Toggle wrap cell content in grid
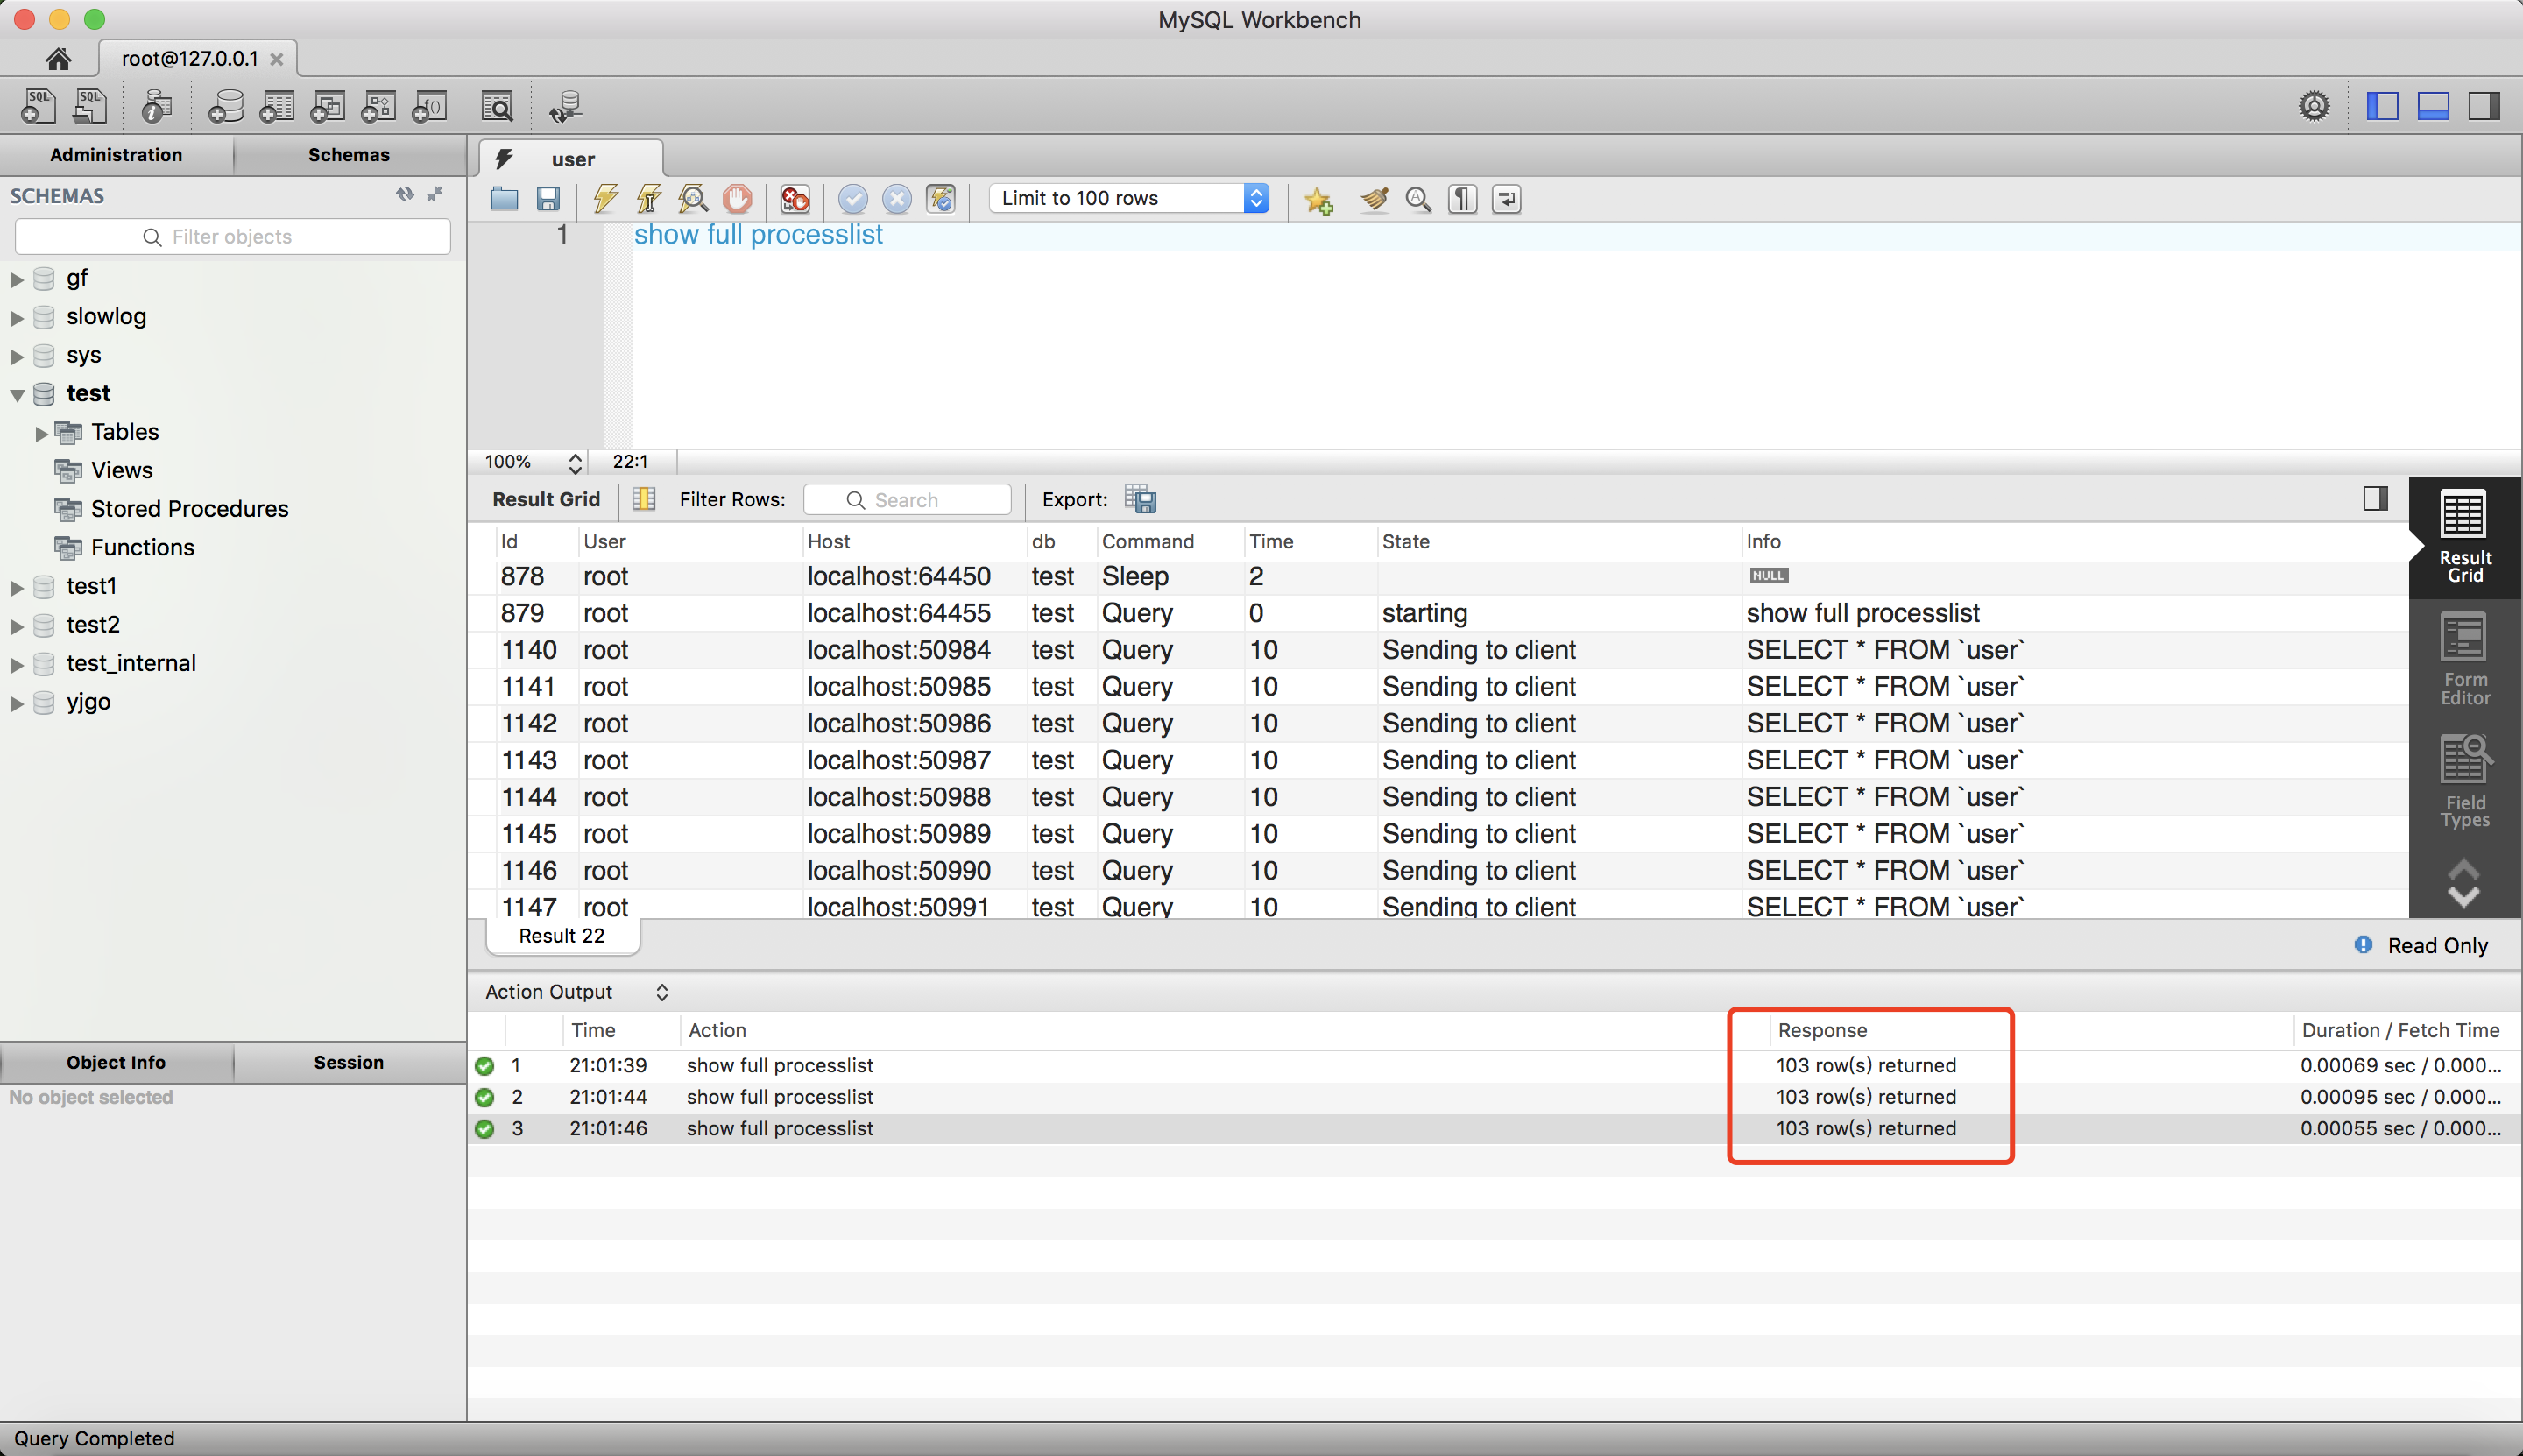The height and width of the screenshot is (1456, 2523). pyautogui.click(x=644, y=498)
